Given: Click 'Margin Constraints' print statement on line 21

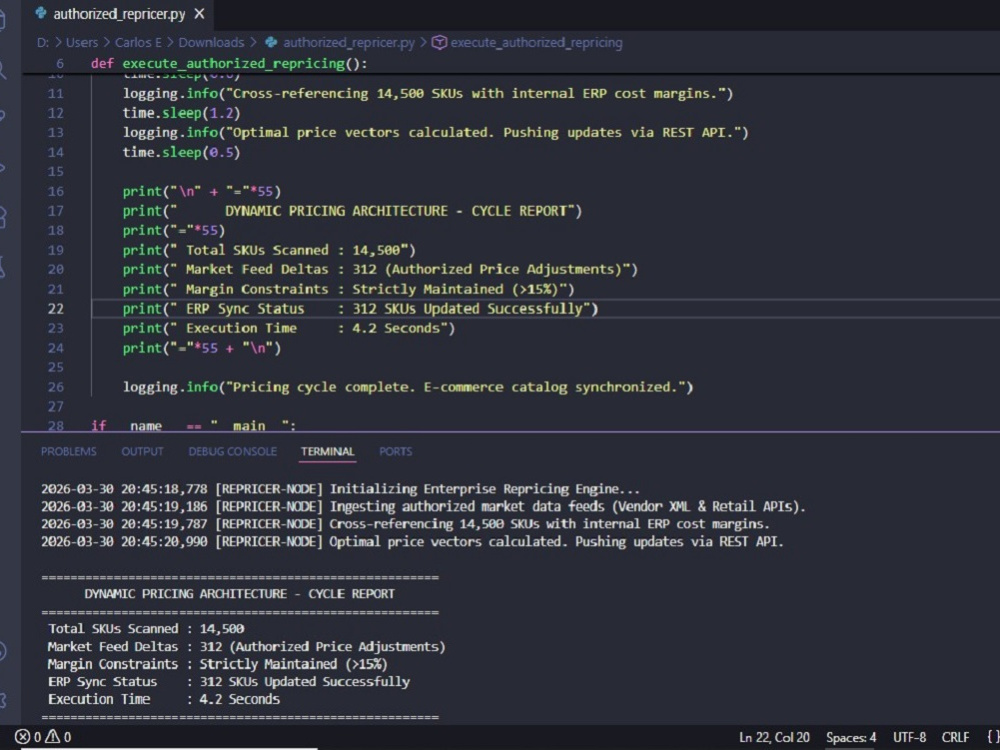Looking at the screenshot, I should [x=349, y=290].
